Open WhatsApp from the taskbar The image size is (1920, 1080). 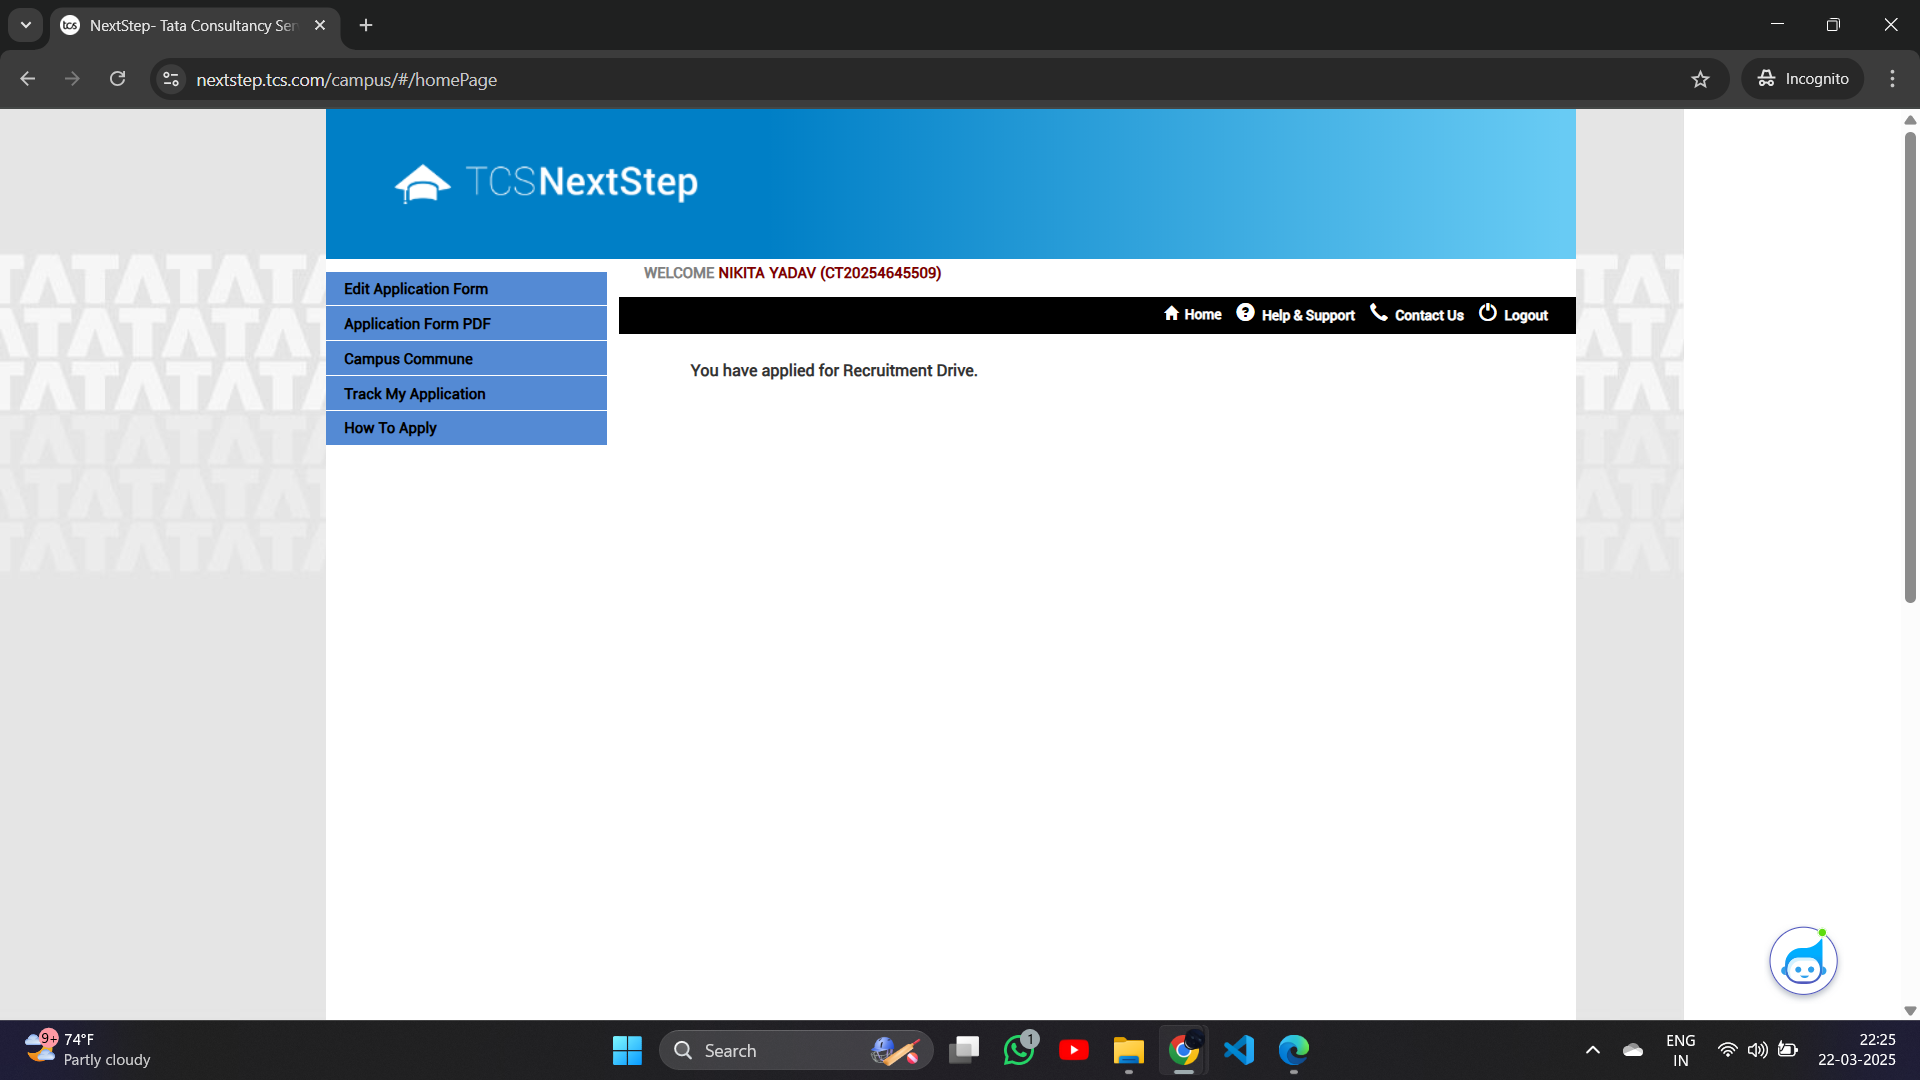1019,1050
